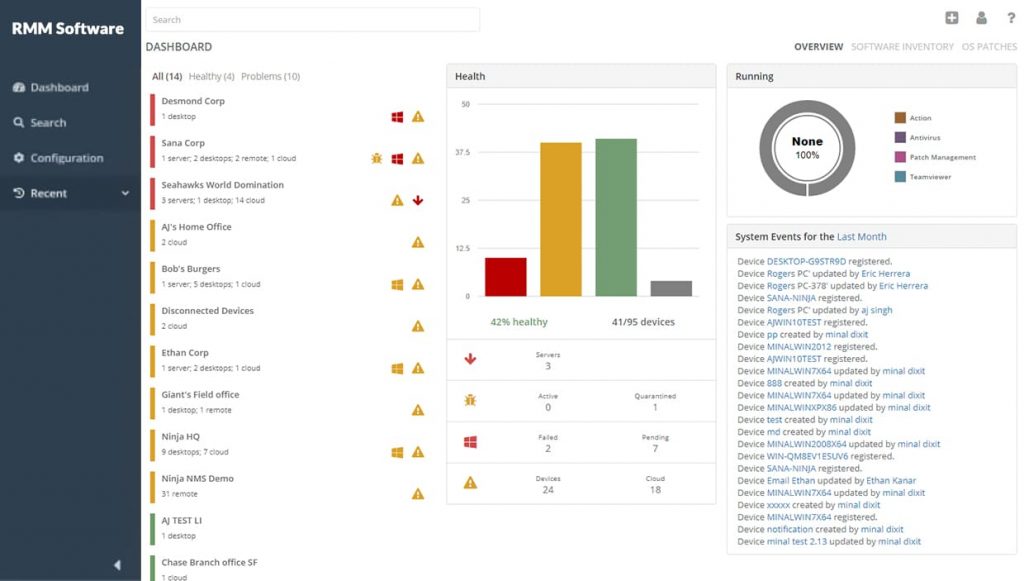
Task: Open the Last Month period selector
Action: [861, 237]
